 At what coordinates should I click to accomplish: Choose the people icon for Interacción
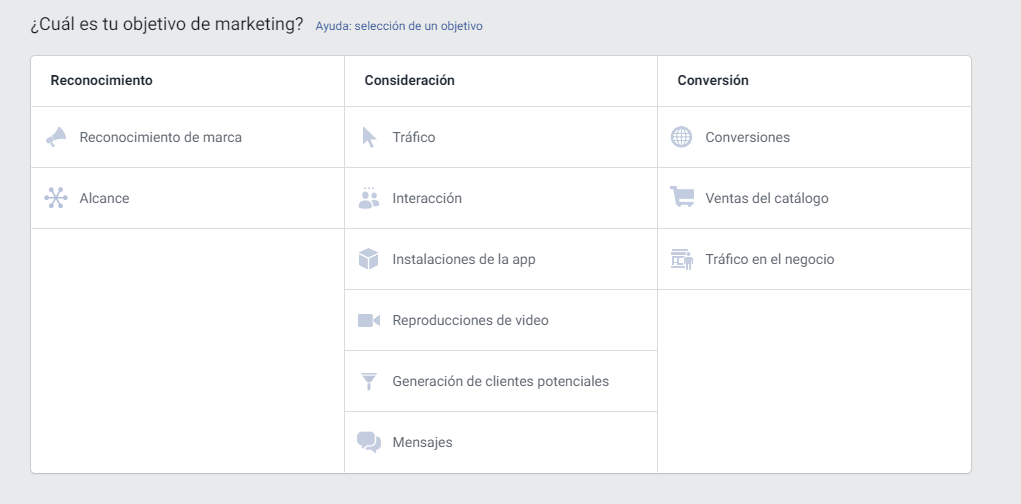pyautogui.click(x=369, y=198)
